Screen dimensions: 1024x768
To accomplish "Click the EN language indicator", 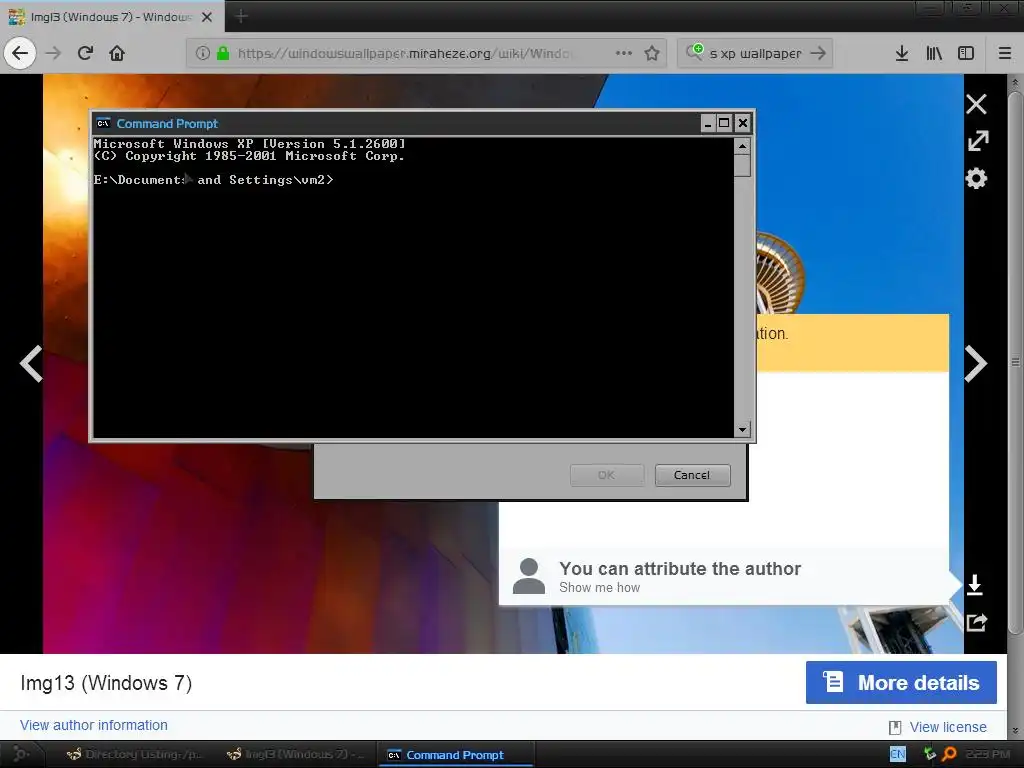I will [898, 754].
